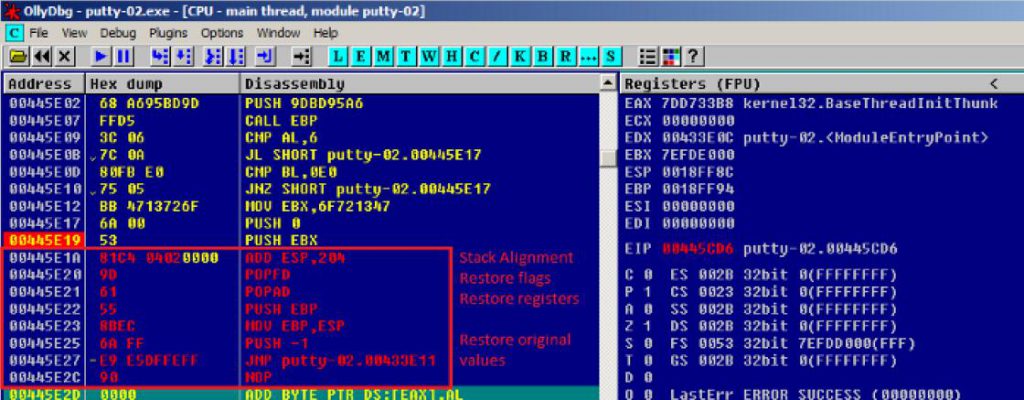The image size is (1024, 400).
Task: Select the JL SHORT putty-02.00445E17 row
Action: [x=301, y=155]
